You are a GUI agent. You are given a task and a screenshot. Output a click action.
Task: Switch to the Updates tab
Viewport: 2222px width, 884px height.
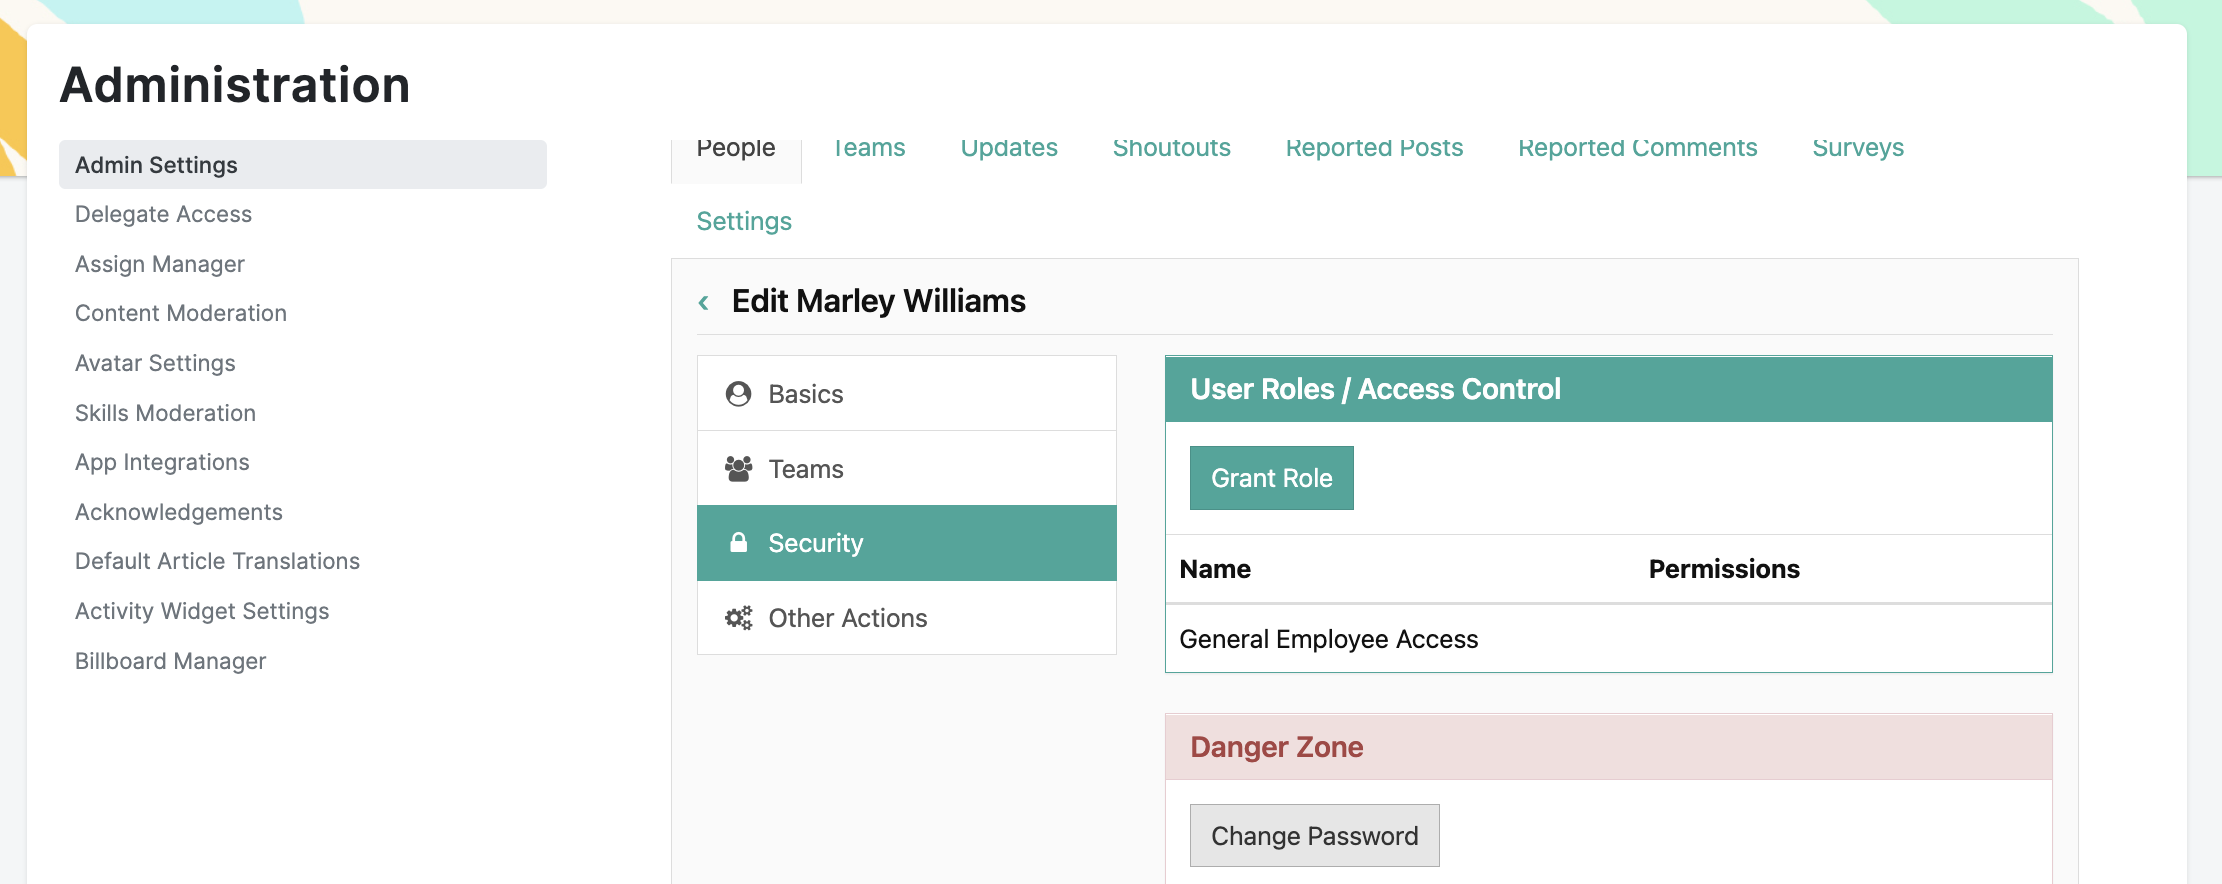[1009, 148]
